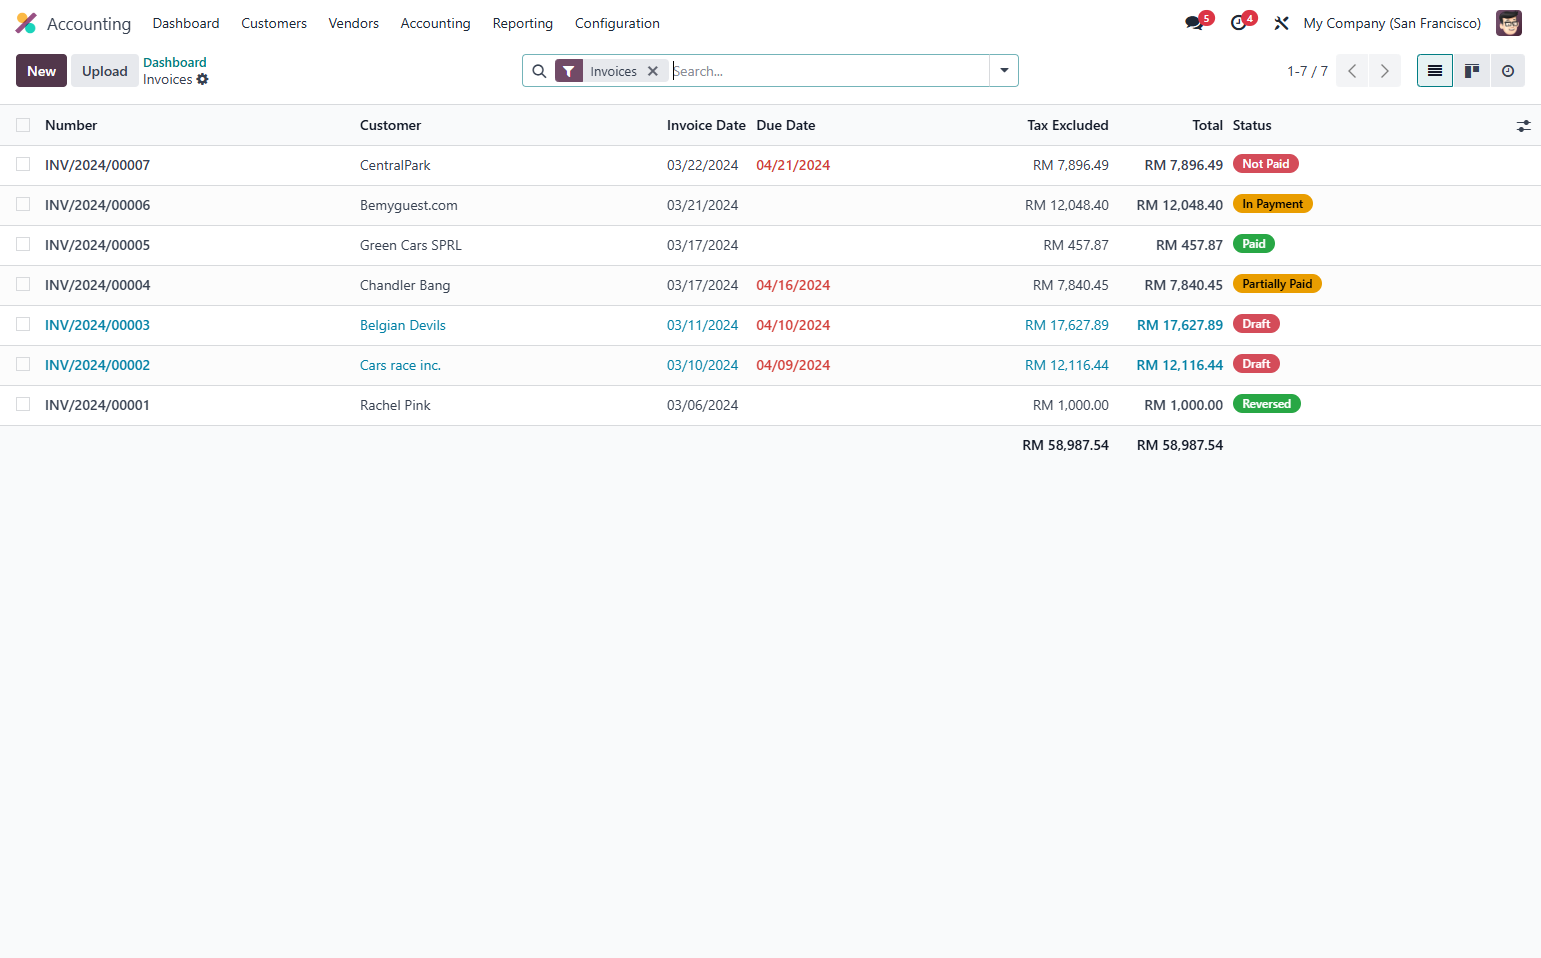Click the filter funnel icon

[x=569, y=71]
